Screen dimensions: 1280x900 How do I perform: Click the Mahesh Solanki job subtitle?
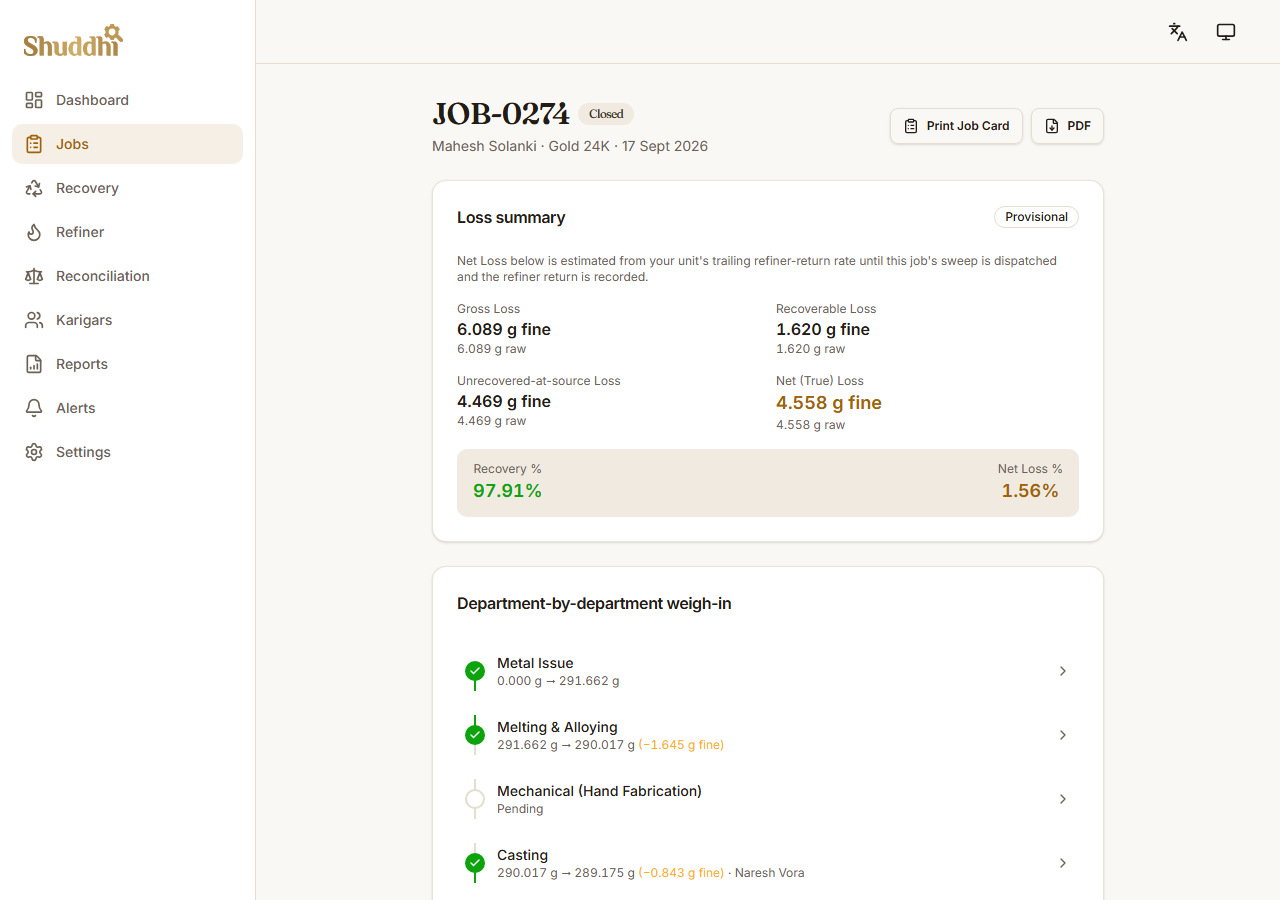[570, 146]
